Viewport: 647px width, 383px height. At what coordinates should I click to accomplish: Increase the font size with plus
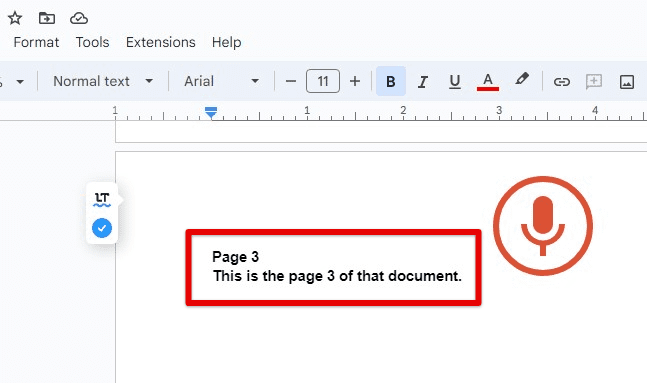tap(355, 81)
